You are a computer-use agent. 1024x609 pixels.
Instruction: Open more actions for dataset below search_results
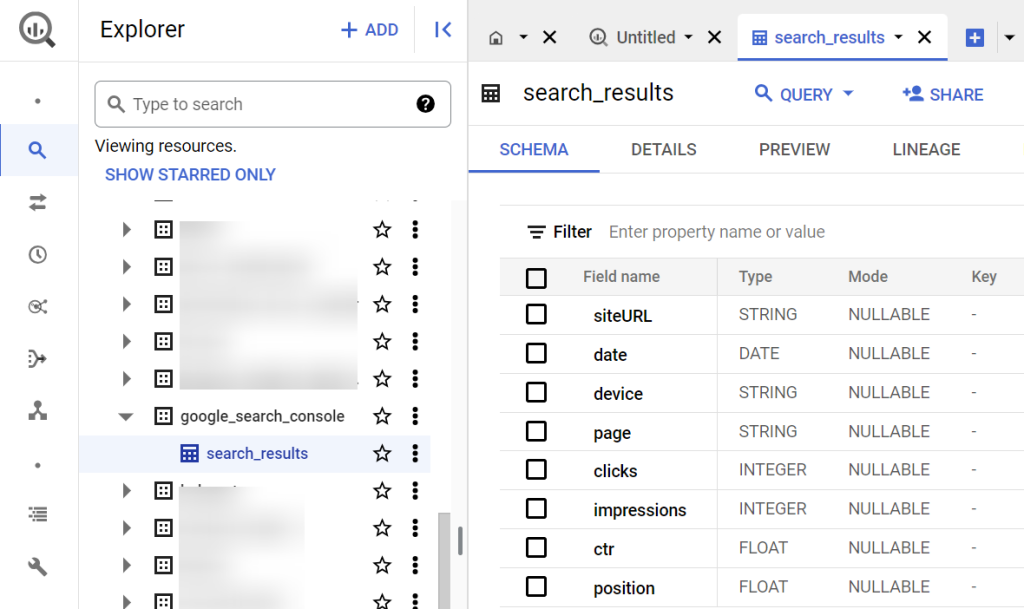(415, 490)
